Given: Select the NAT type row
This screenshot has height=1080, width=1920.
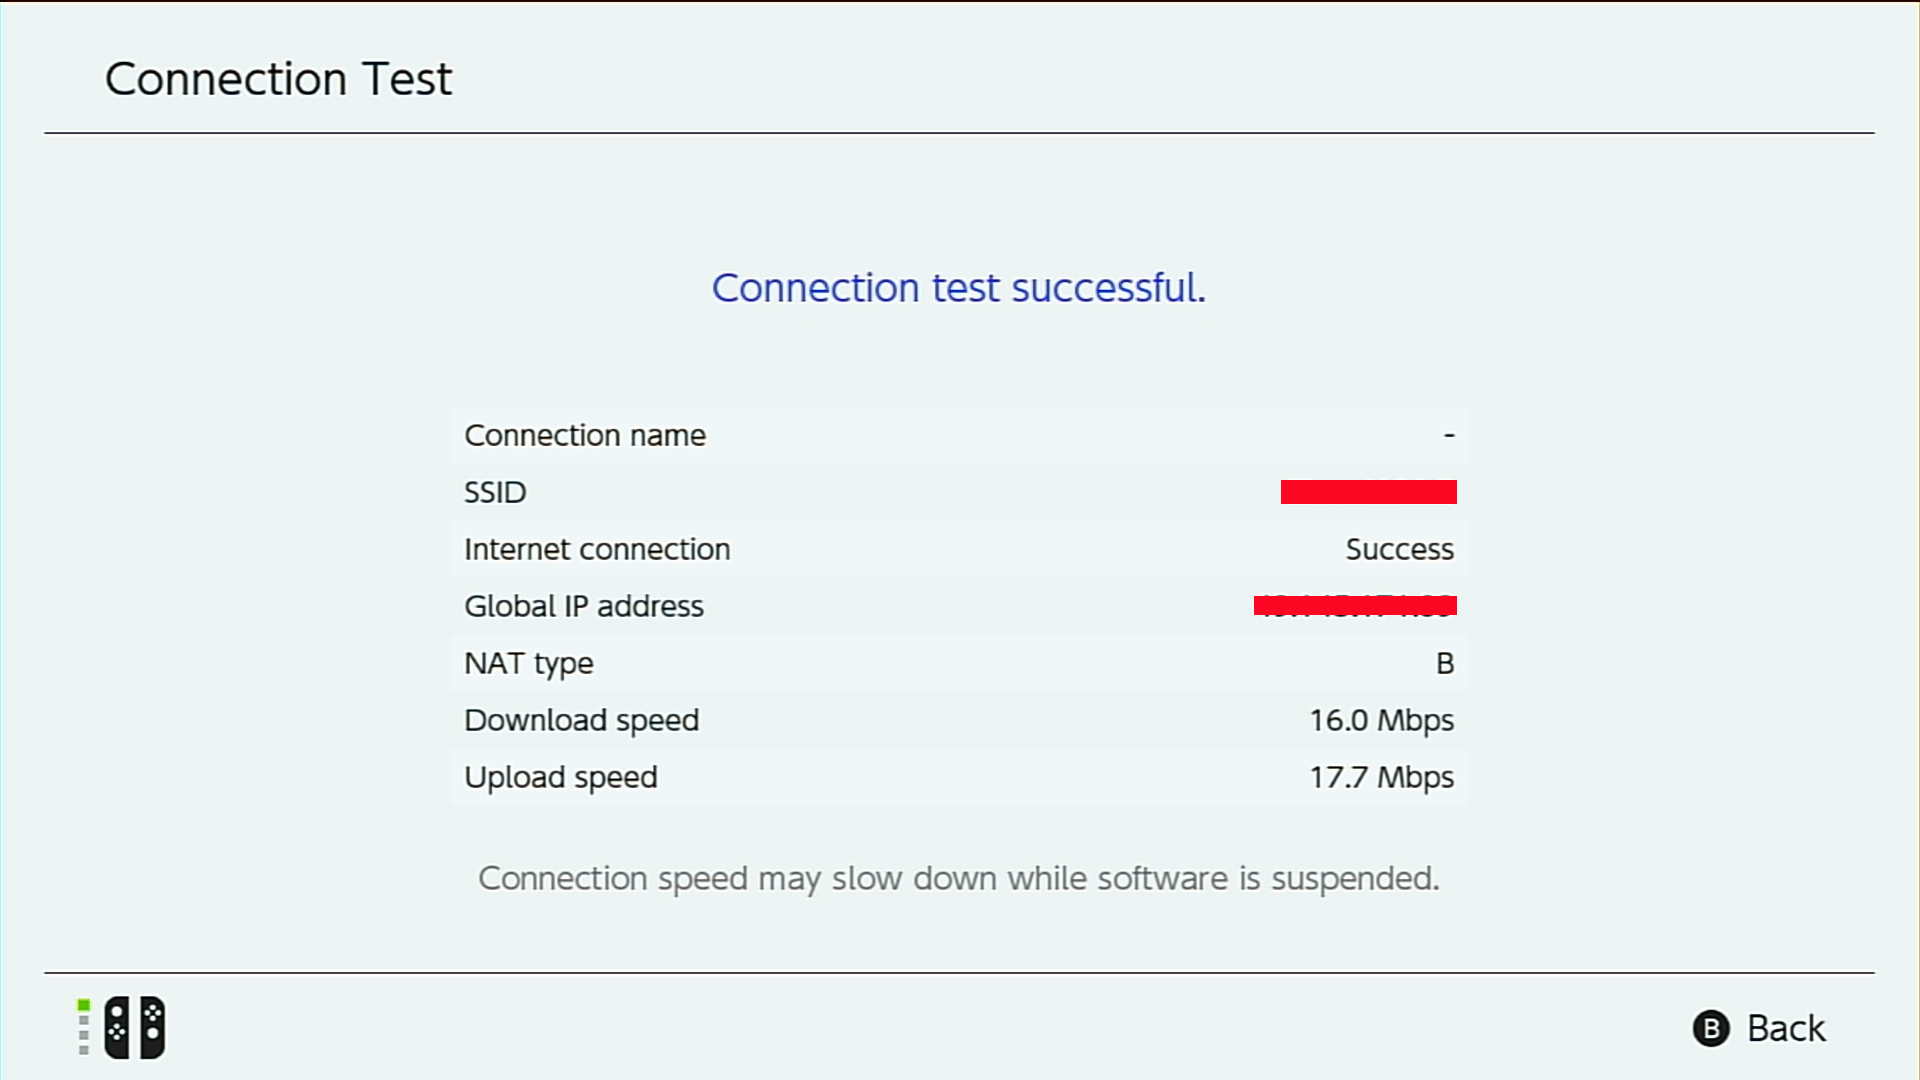Looking at the screenshot, I should 958,663.
